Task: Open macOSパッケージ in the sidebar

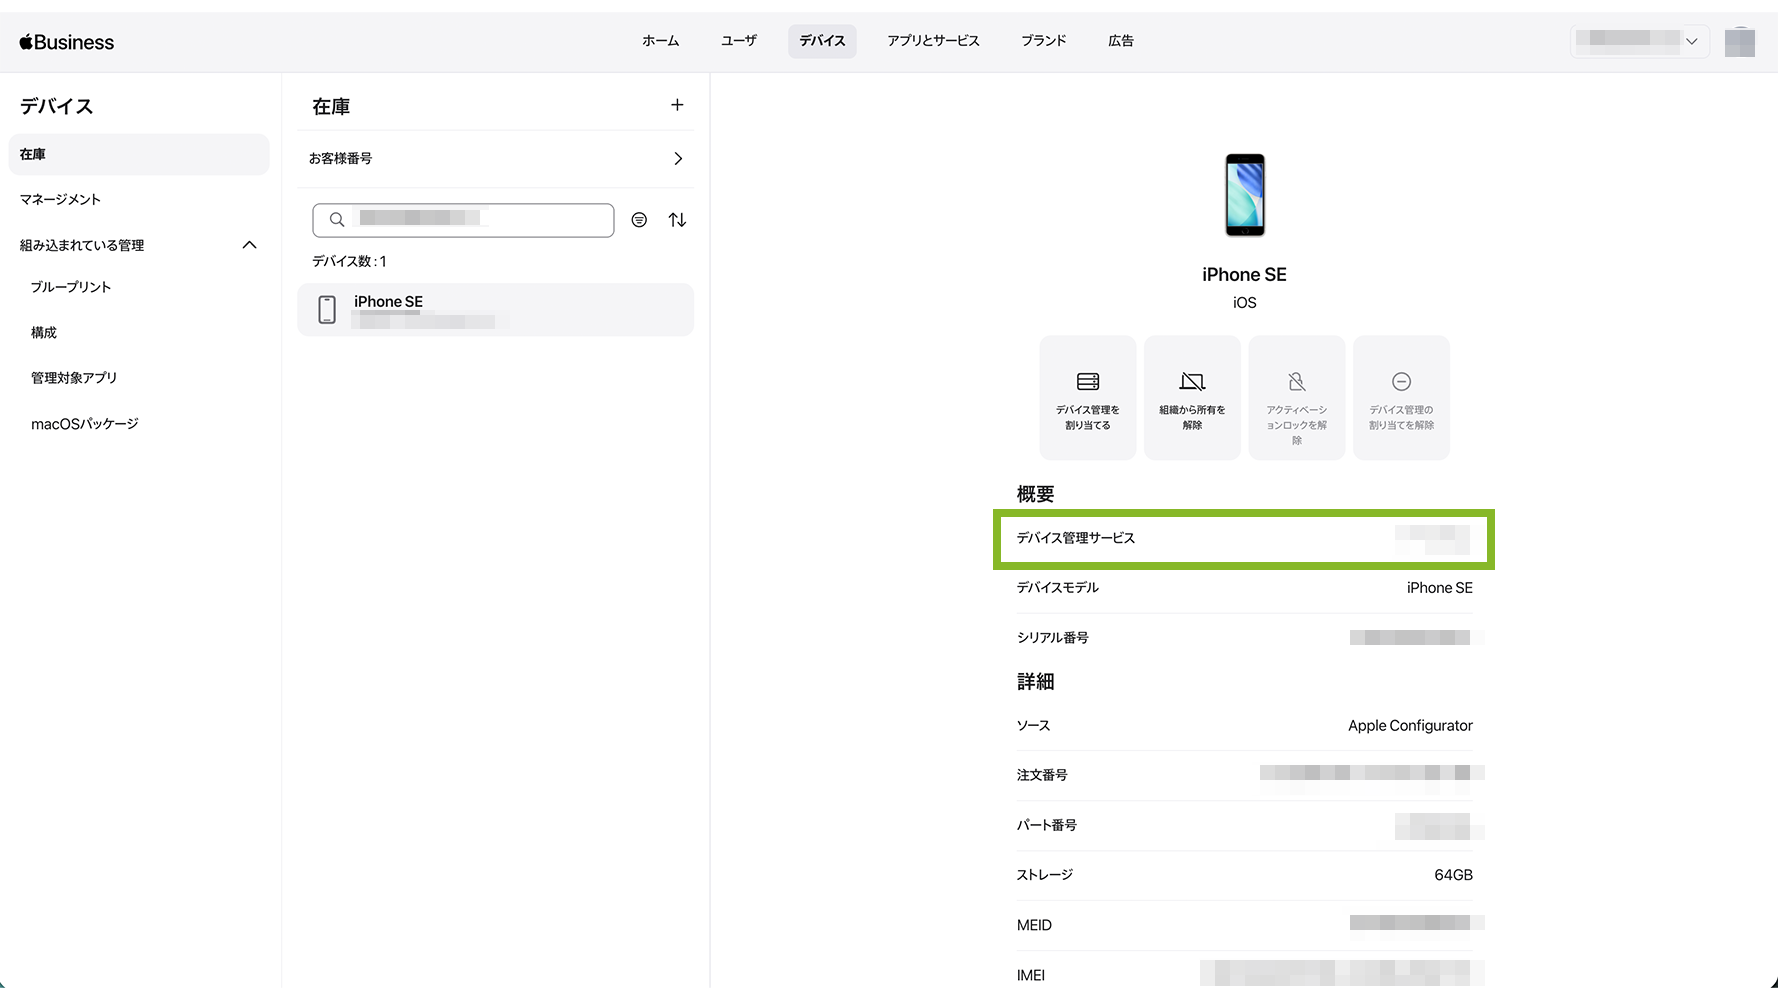Action: tap(85, 424)
